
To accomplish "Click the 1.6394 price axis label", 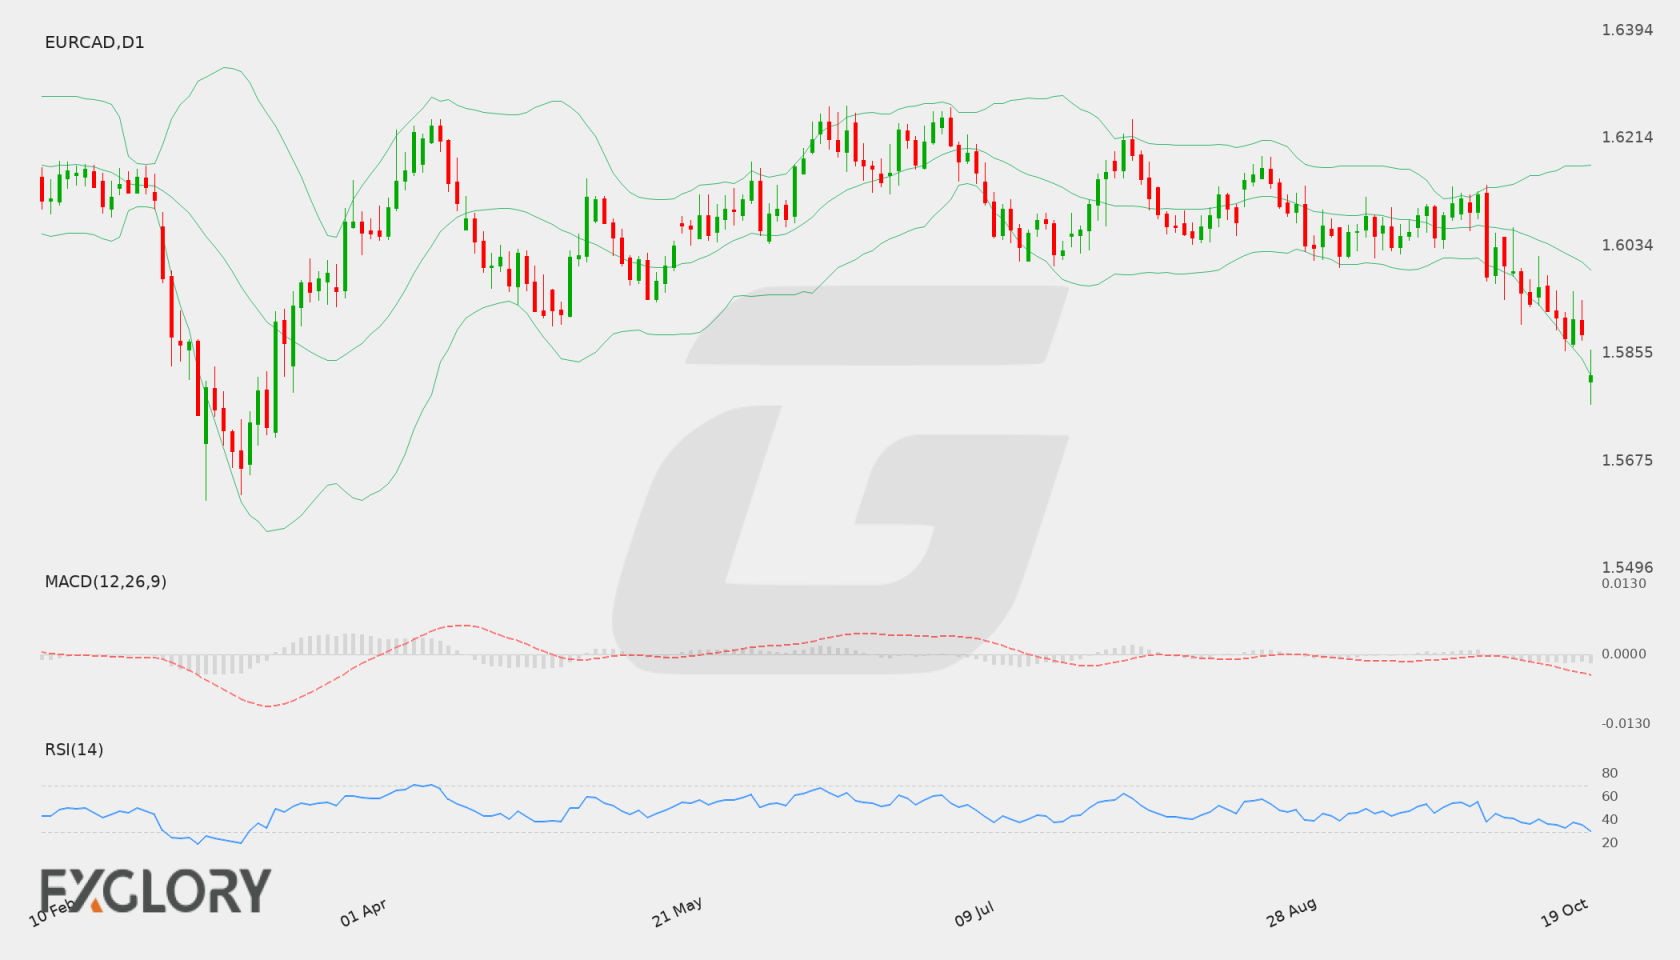I will [1627, 30].
